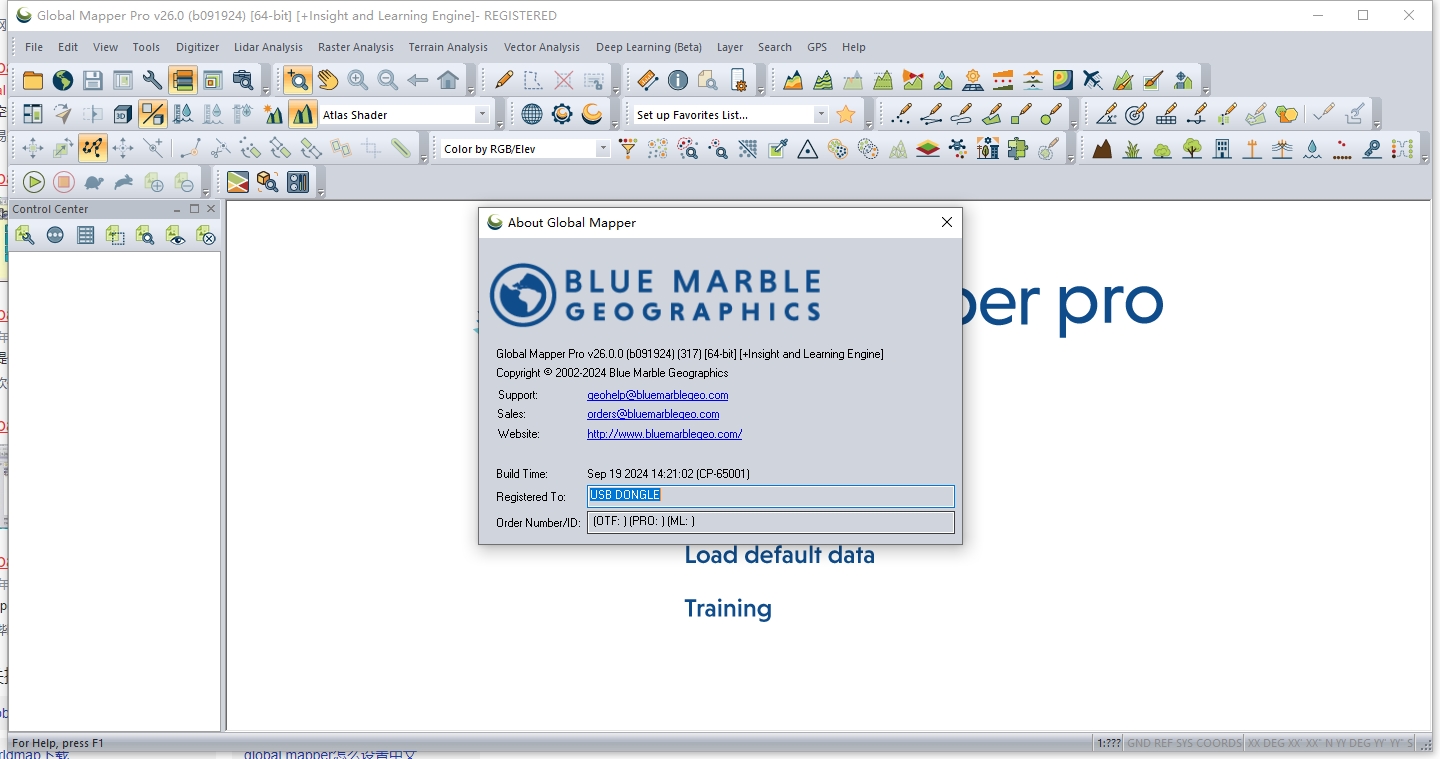This screenshot has height=759, width=1440.
Task: Click the Zoom Out magnifier icon
Action: pyautogui.click(x=388, y=81)
